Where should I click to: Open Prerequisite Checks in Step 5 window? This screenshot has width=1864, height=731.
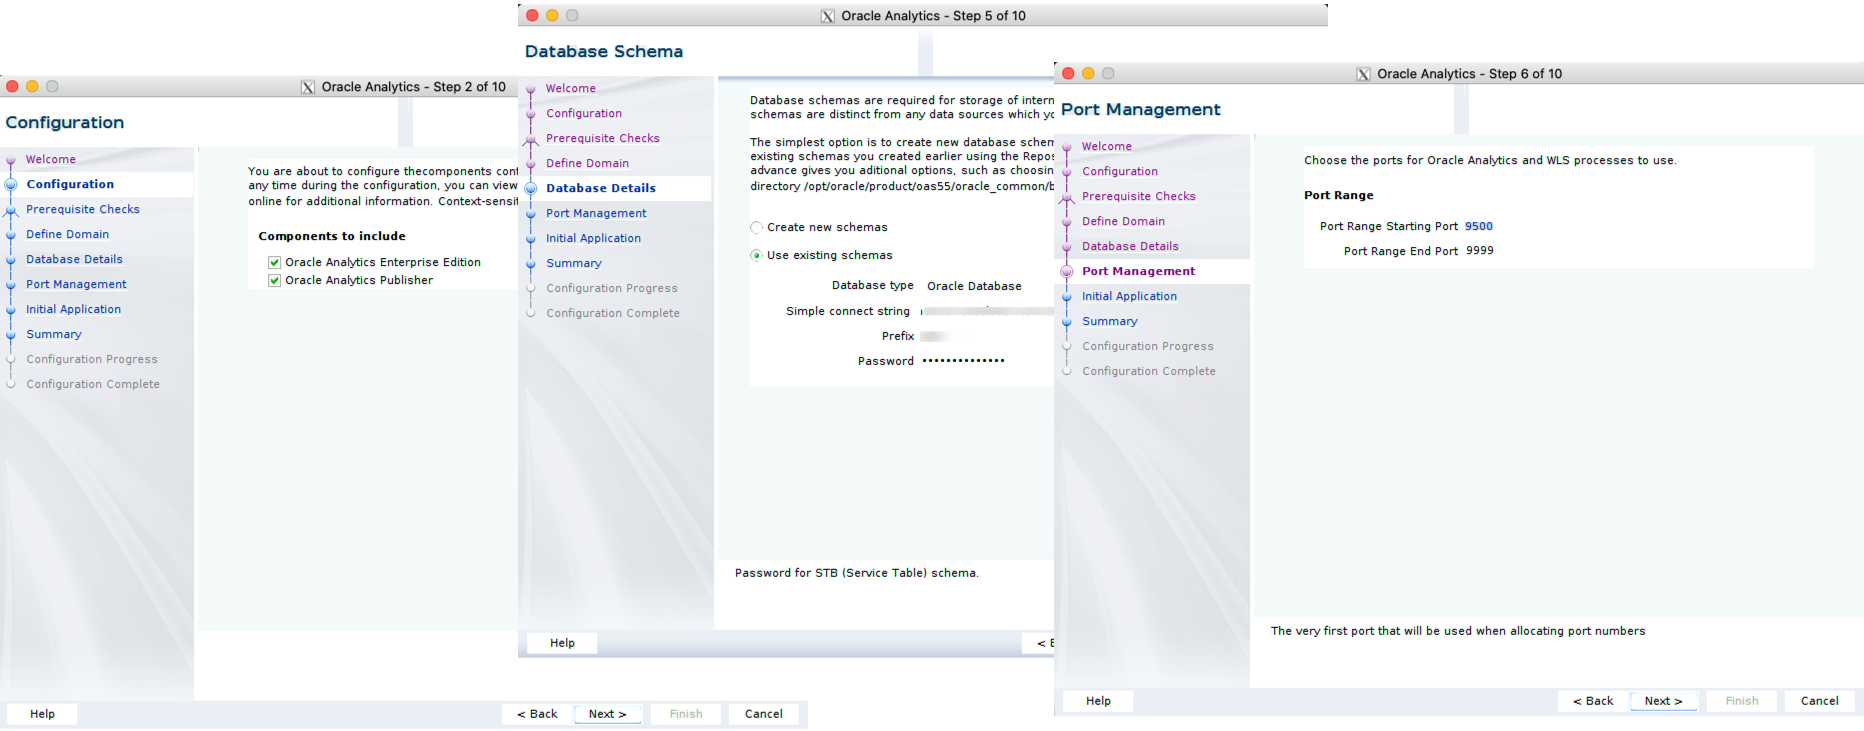pos(603,138)
